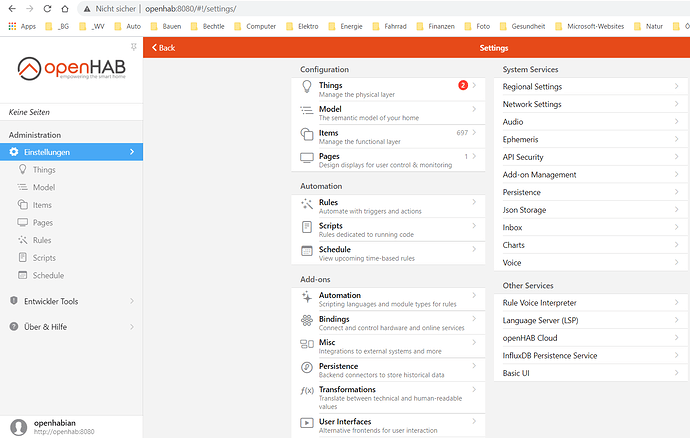Expand Entwickler Tools menu chevron
Viewport: 690px width, 438px height.
point(132,301)
